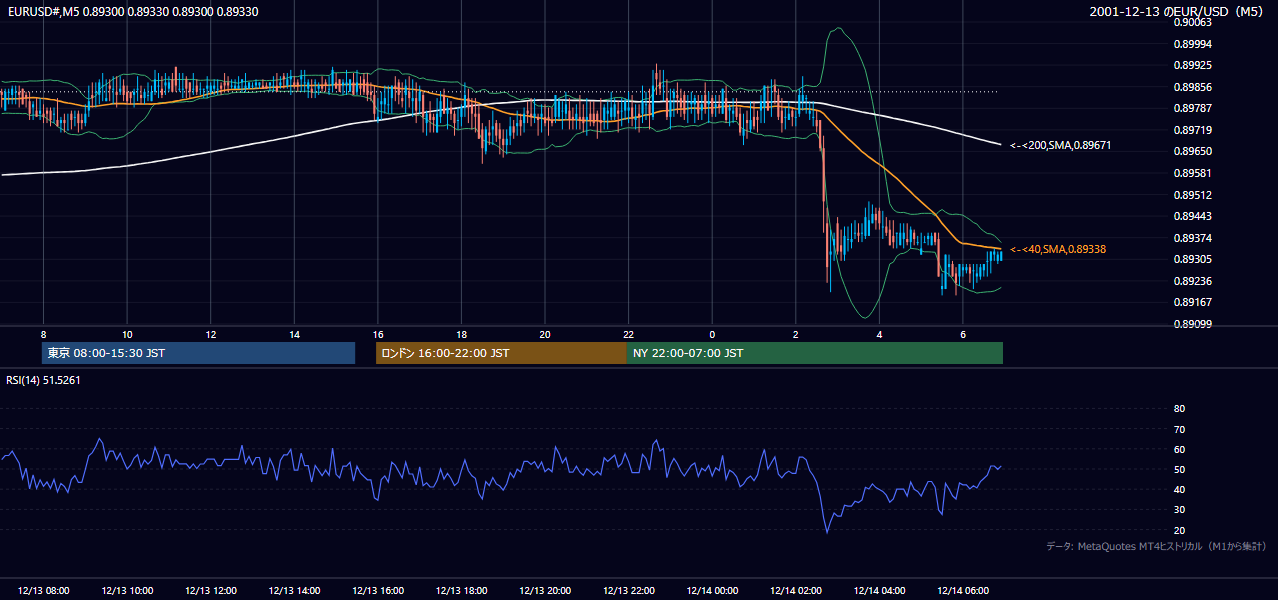Screen dimensions: 1278x600
Task: Click the RSI 40 level label
Action: 1180,489
